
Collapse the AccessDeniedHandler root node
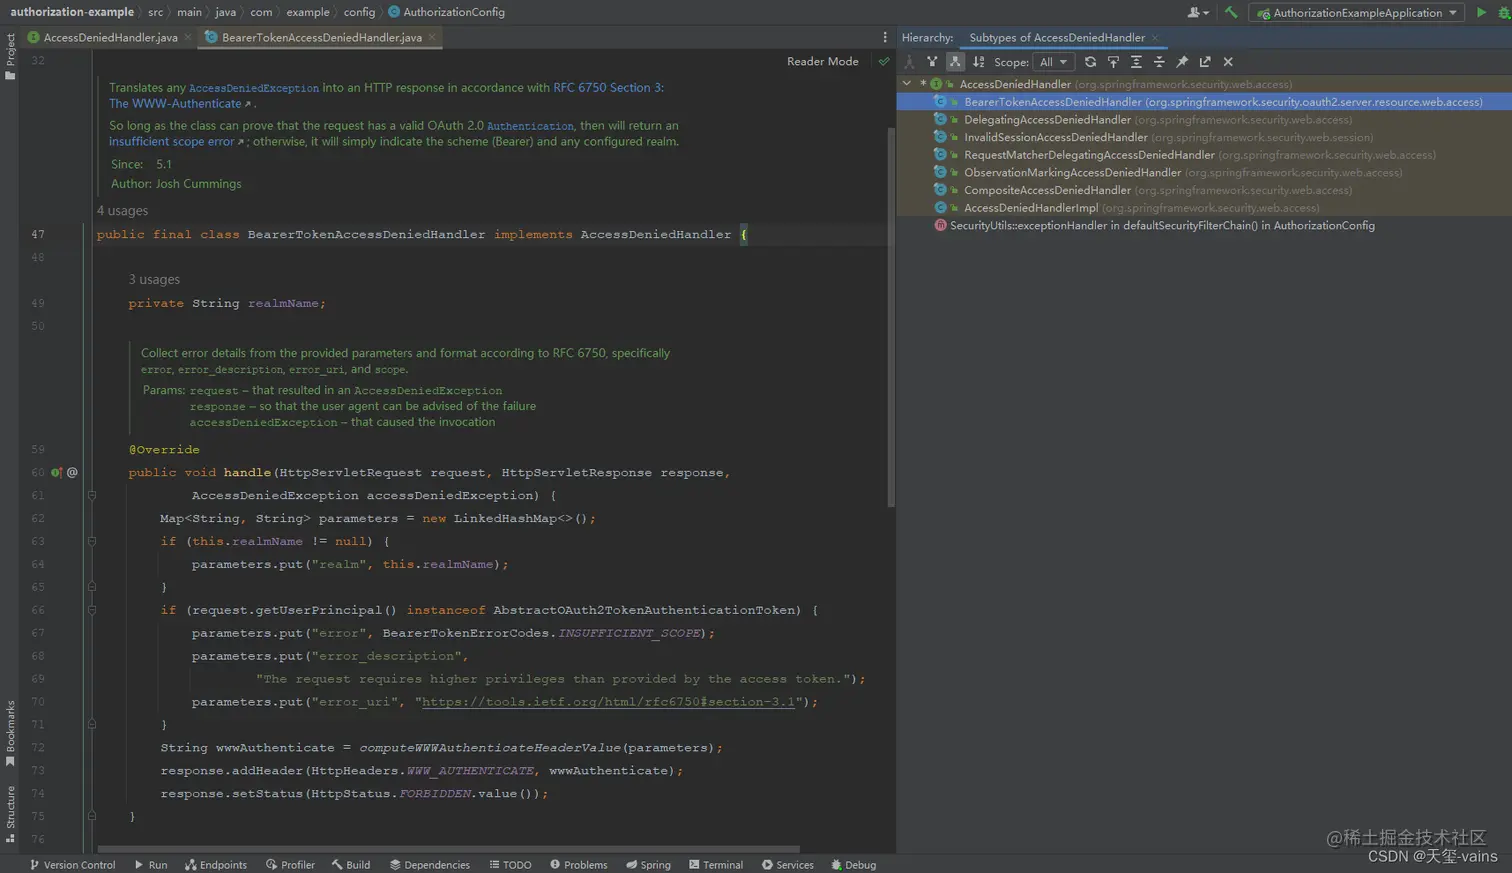pyautogui.click(x=907, y=84)
